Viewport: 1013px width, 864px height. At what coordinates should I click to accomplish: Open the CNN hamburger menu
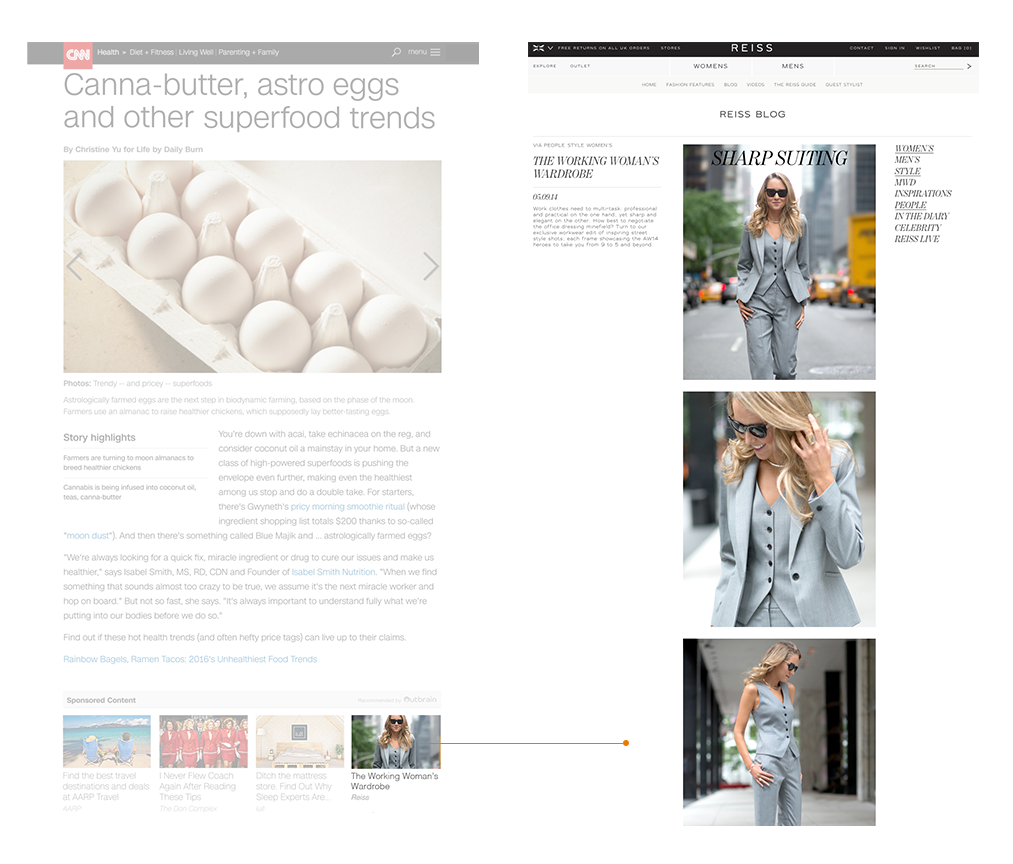click(435, 52)
